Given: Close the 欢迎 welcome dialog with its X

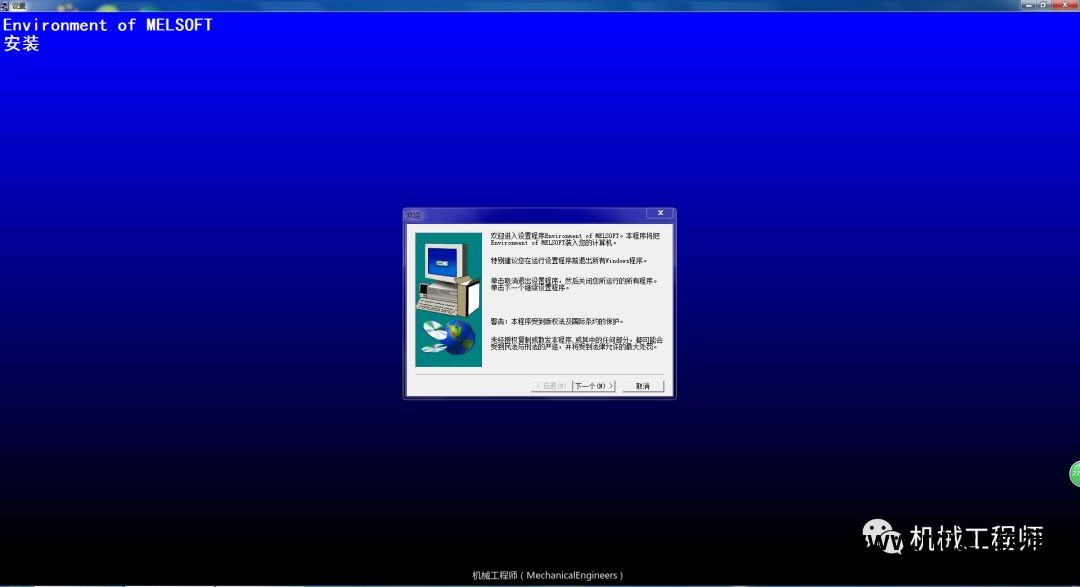Looking at the screenshot, I should [x=660, y=213].
